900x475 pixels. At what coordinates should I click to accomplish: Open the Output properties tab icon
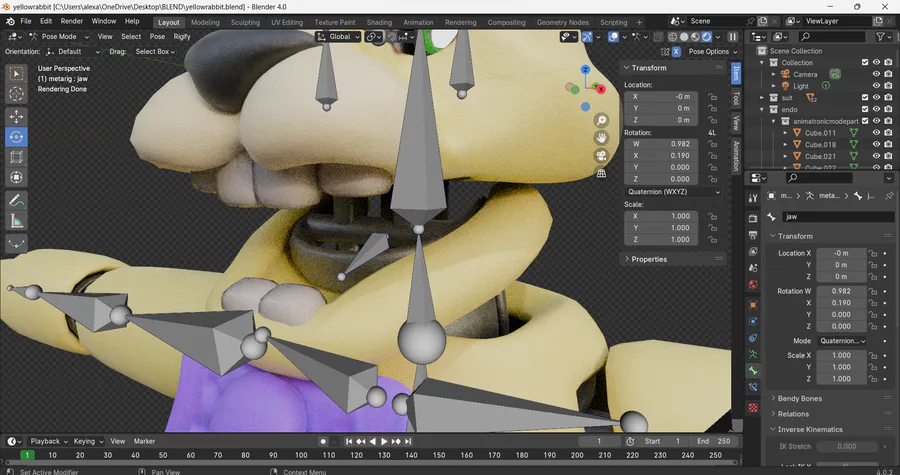(753, 235)
